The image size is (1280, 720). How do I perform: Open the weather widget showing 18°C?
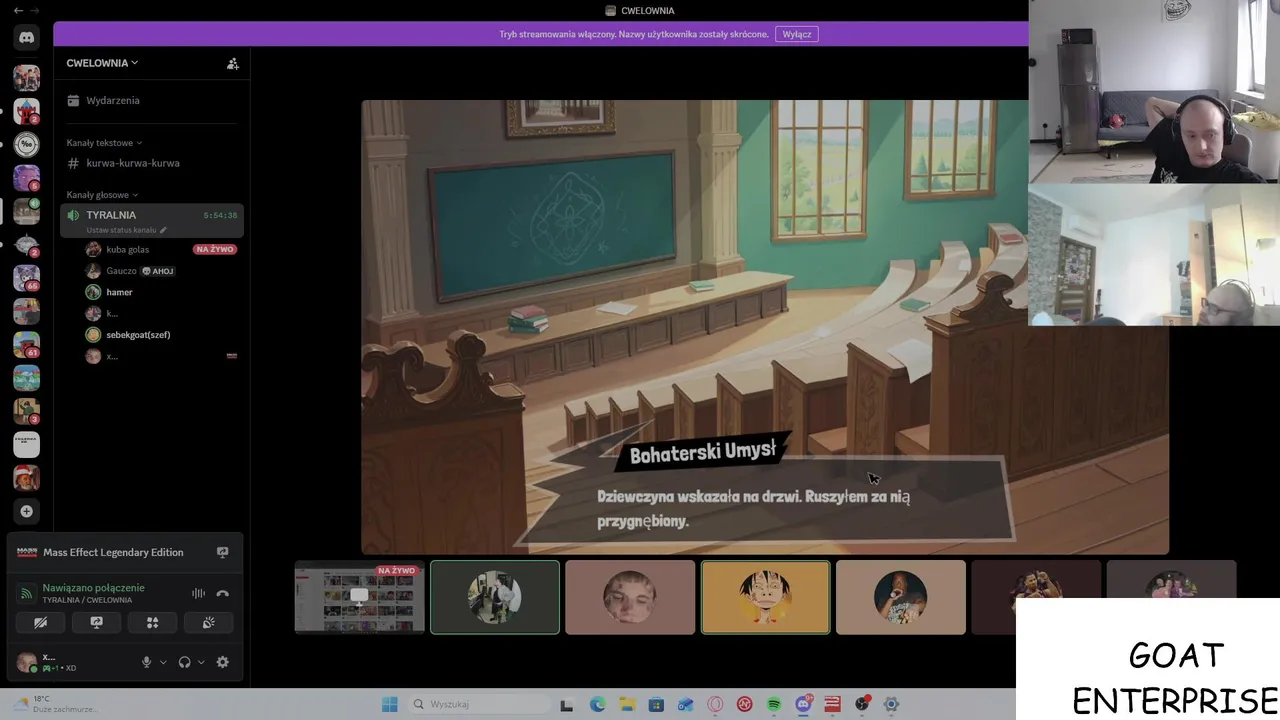click(x=55, y=704)
